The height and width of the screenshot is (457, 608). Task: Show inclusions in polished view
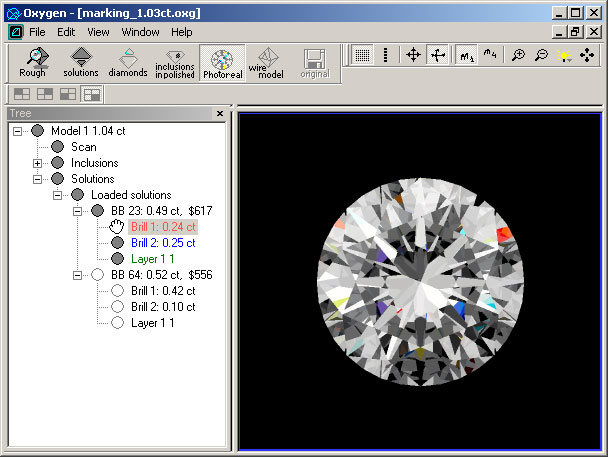coord(174,62)
